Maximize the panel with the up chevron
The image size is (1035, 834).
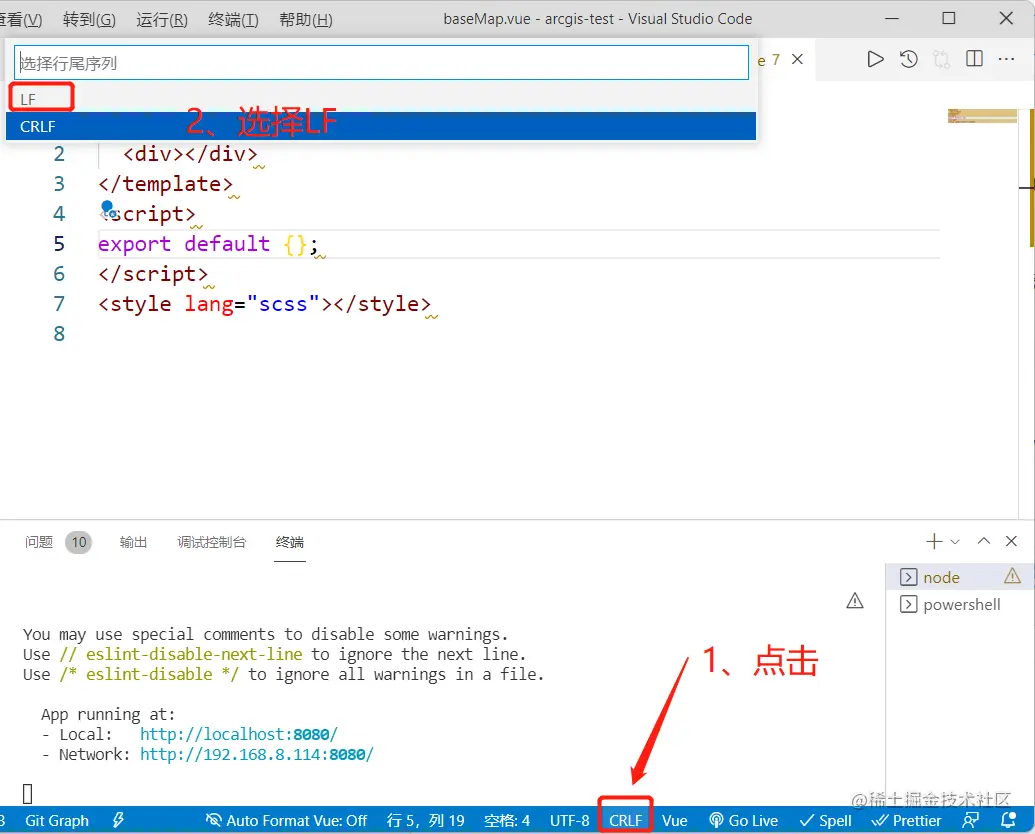pyautogui.click(x=984, y=541)
